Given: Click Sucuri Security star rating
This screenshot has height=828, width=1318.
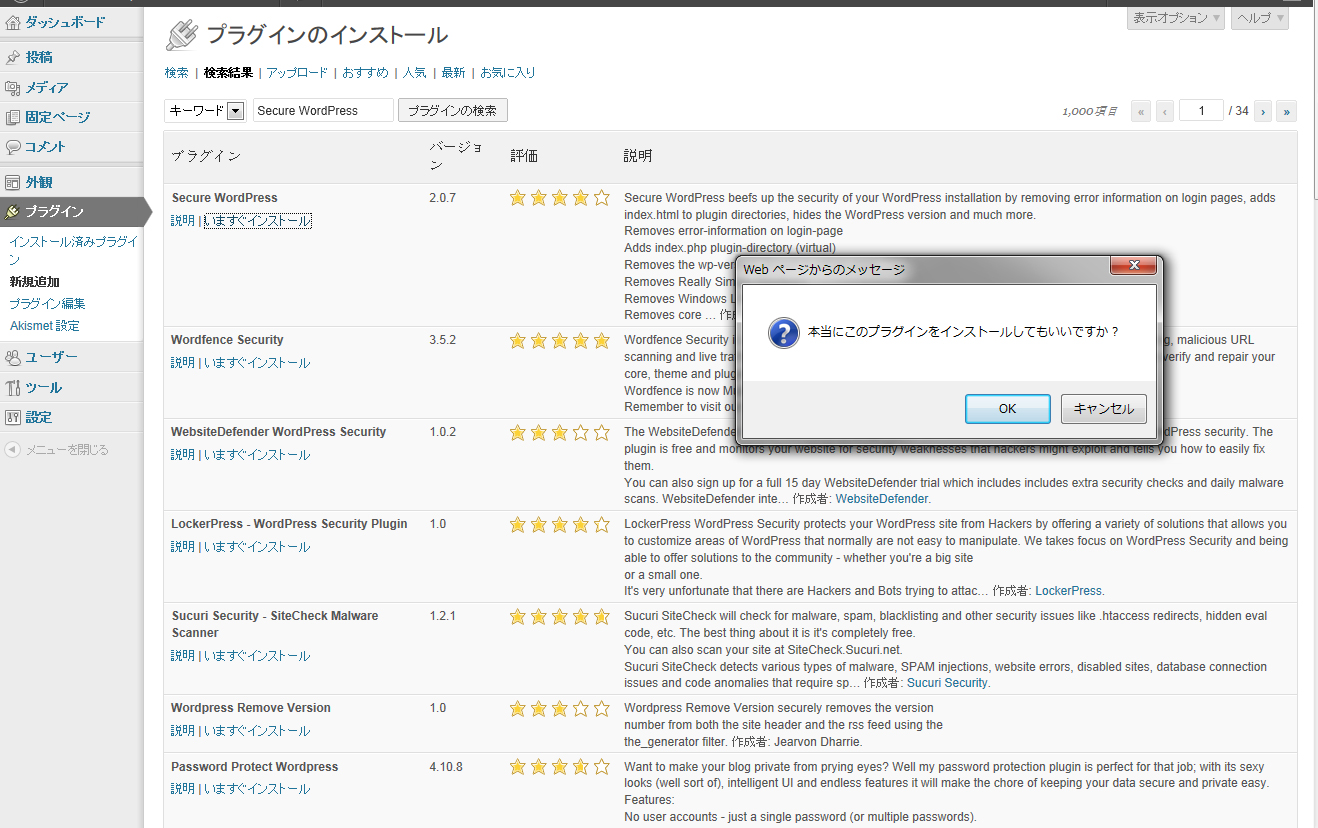Looking at the screenshot, I should point(560,616).
